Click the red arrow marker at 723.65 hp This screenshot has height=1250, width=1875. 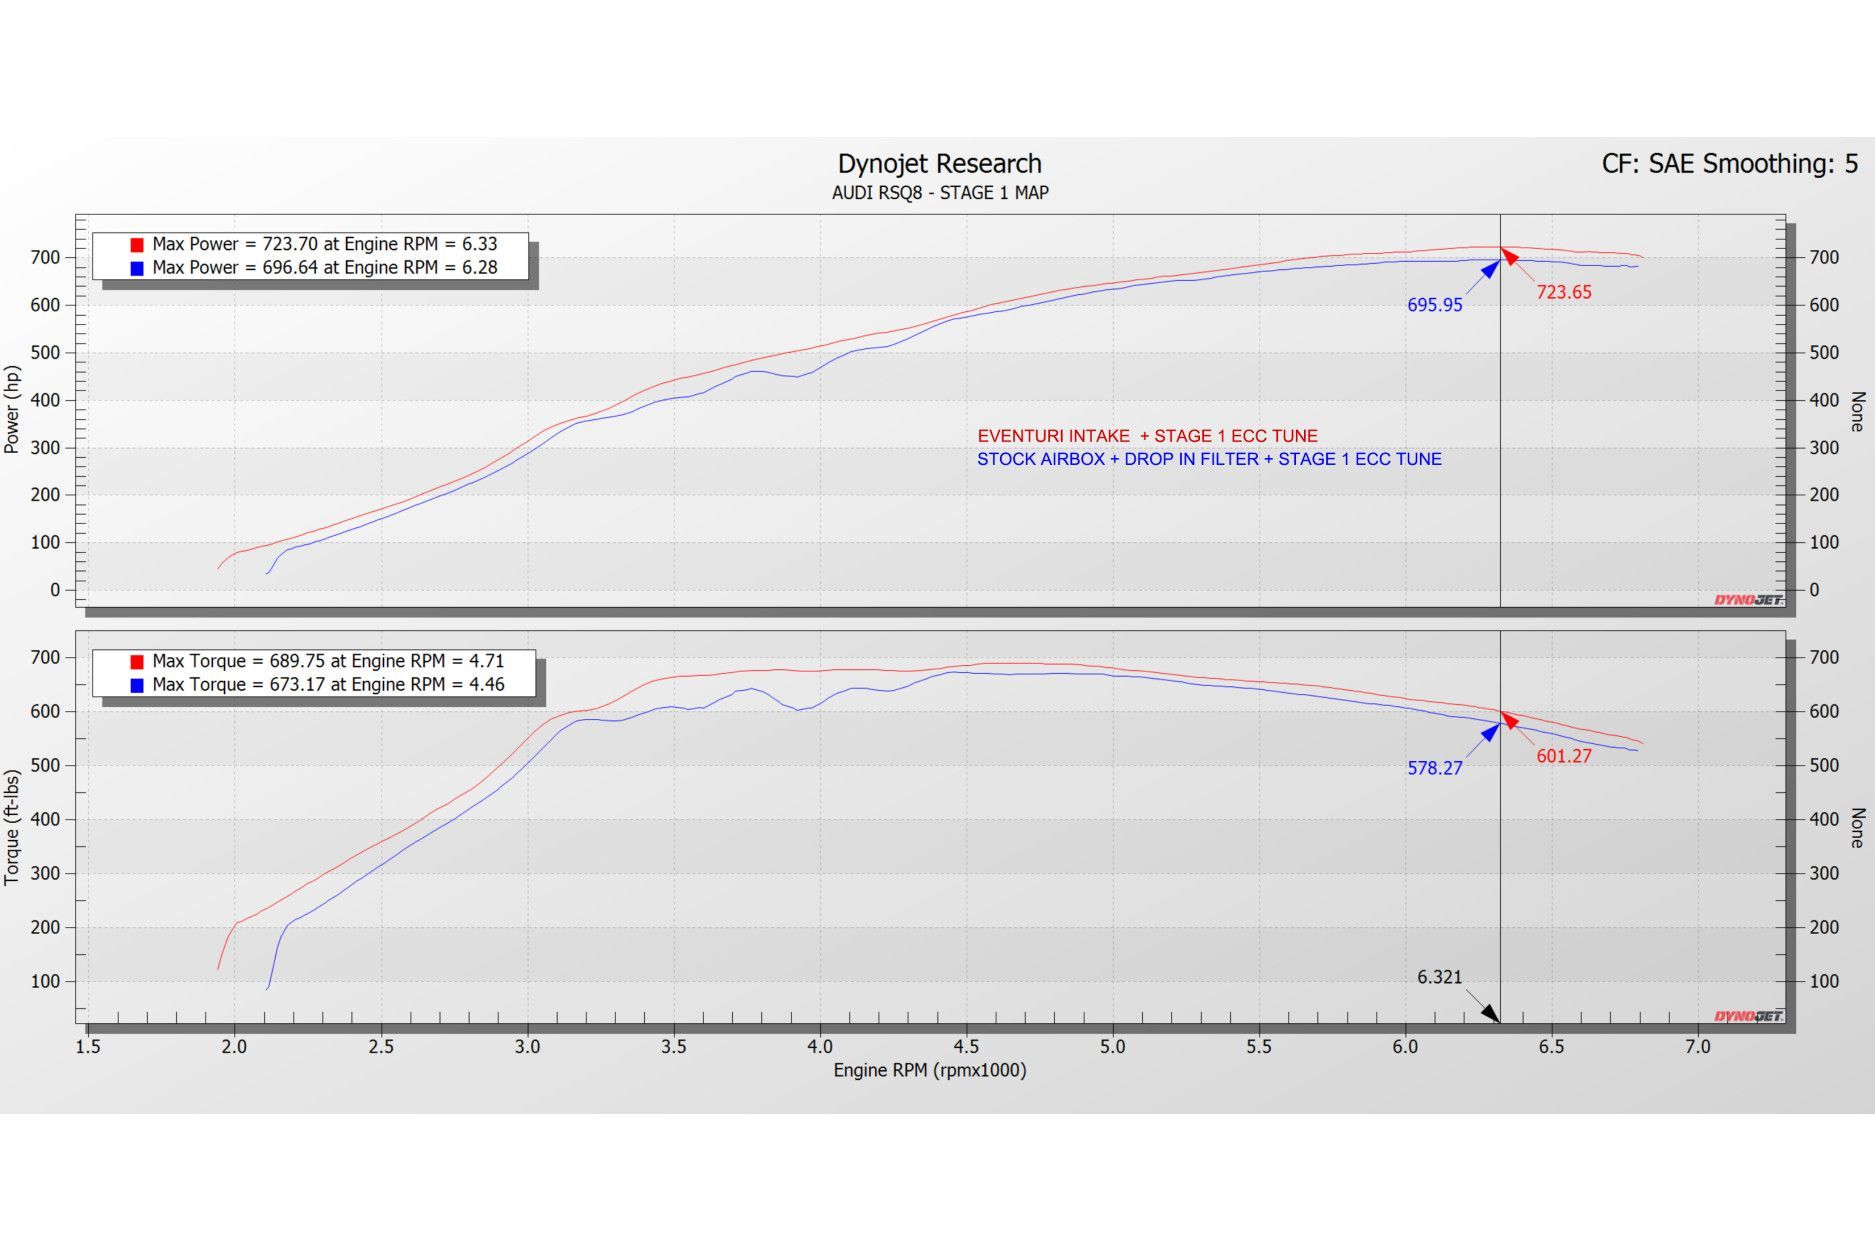click(x=1510, y=256)
